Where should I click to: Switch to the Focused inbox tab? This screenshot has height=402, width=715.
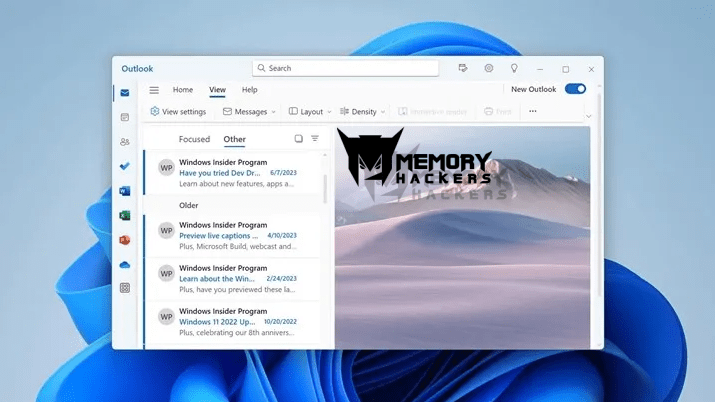pos(194,139)
